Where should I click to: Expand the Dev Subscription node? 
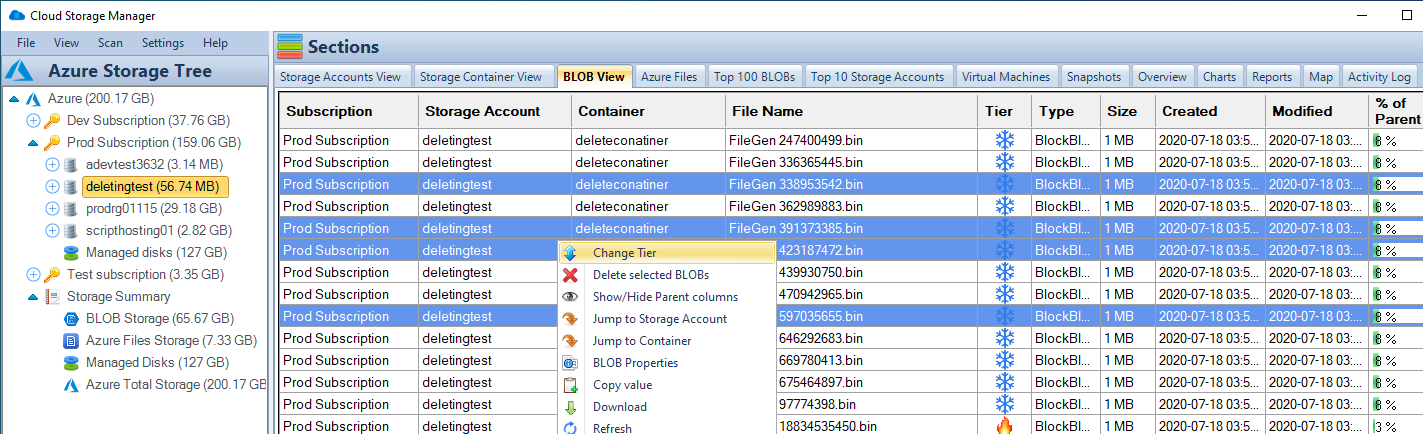[x=33, y=121]
